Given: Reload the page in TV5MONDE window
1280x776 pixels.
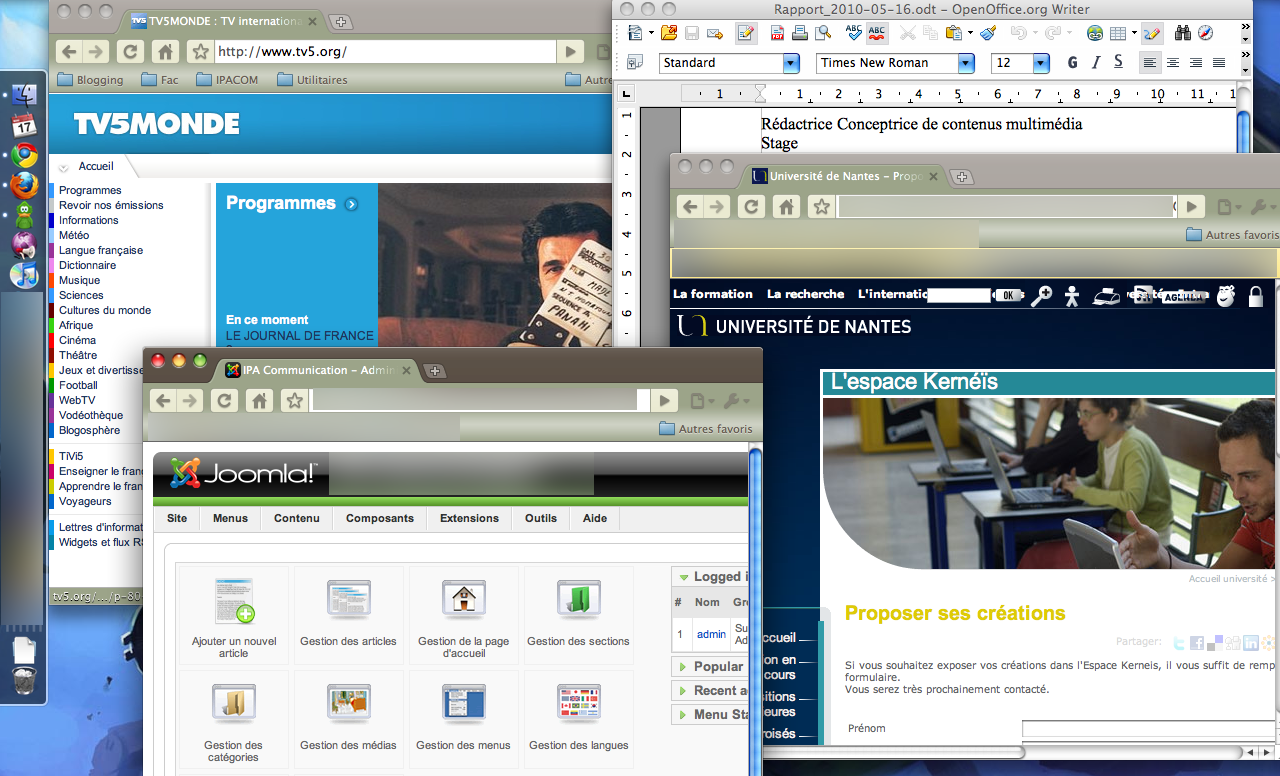Looking at the screenshot, I should pos(129,52).
